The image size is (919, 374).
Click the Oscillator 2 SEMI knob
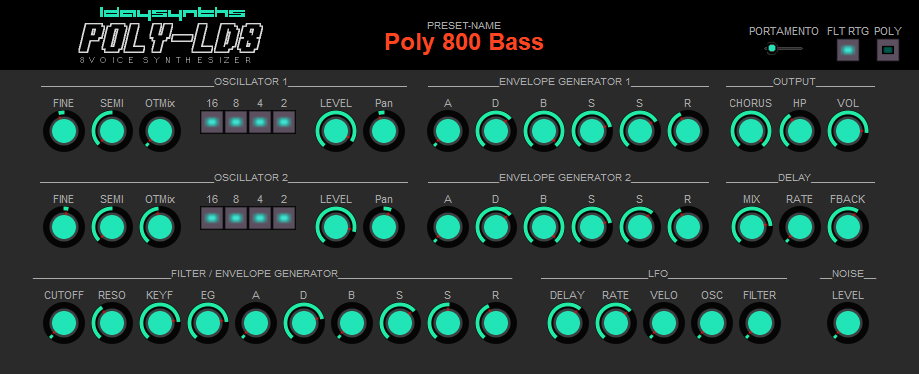pyautogui.click(x=112, y=227)
